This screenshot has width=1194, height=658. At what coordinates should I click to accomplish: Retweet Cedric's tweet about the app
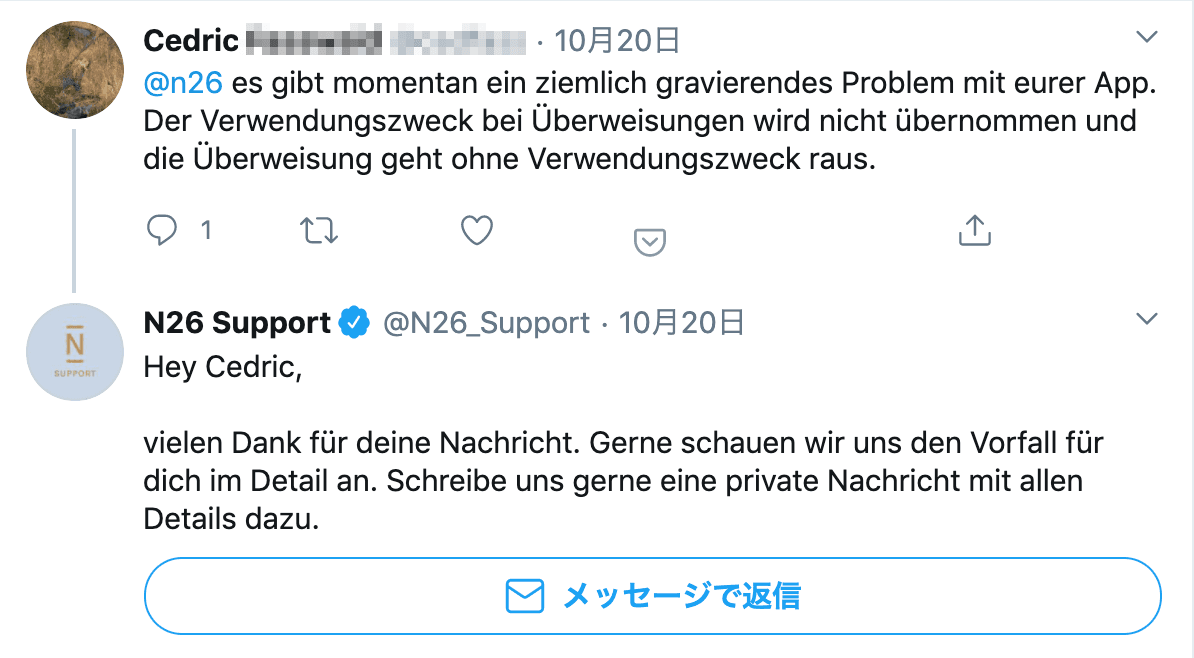[320, 231]
